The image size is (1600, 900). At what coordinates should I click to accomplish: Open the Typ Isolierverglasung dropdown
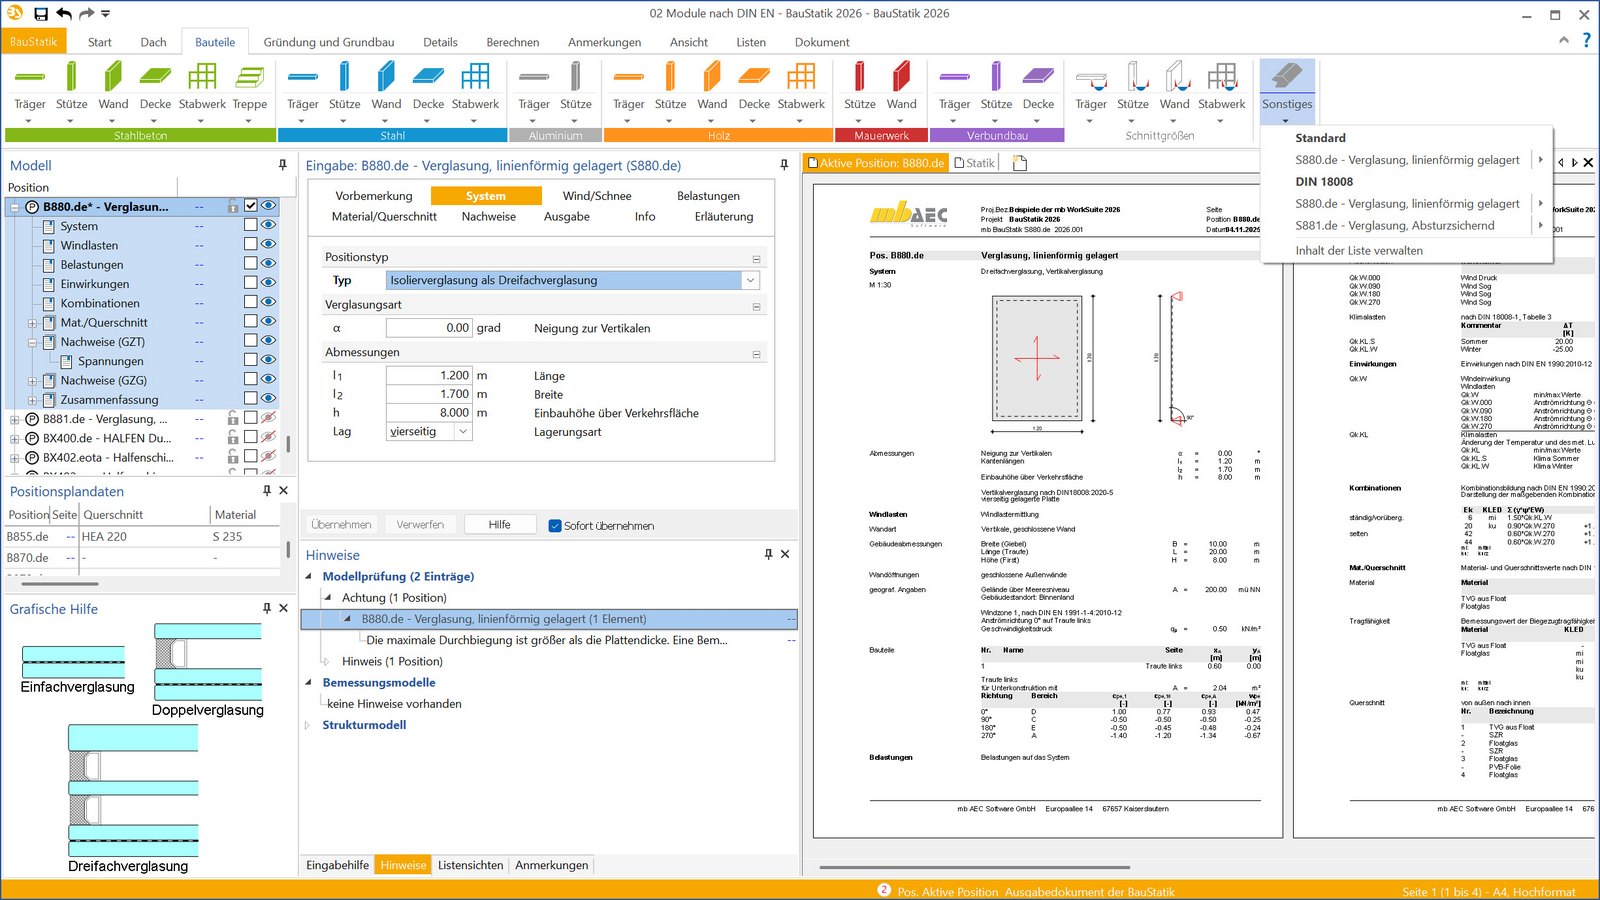click(x=750, y=281)
